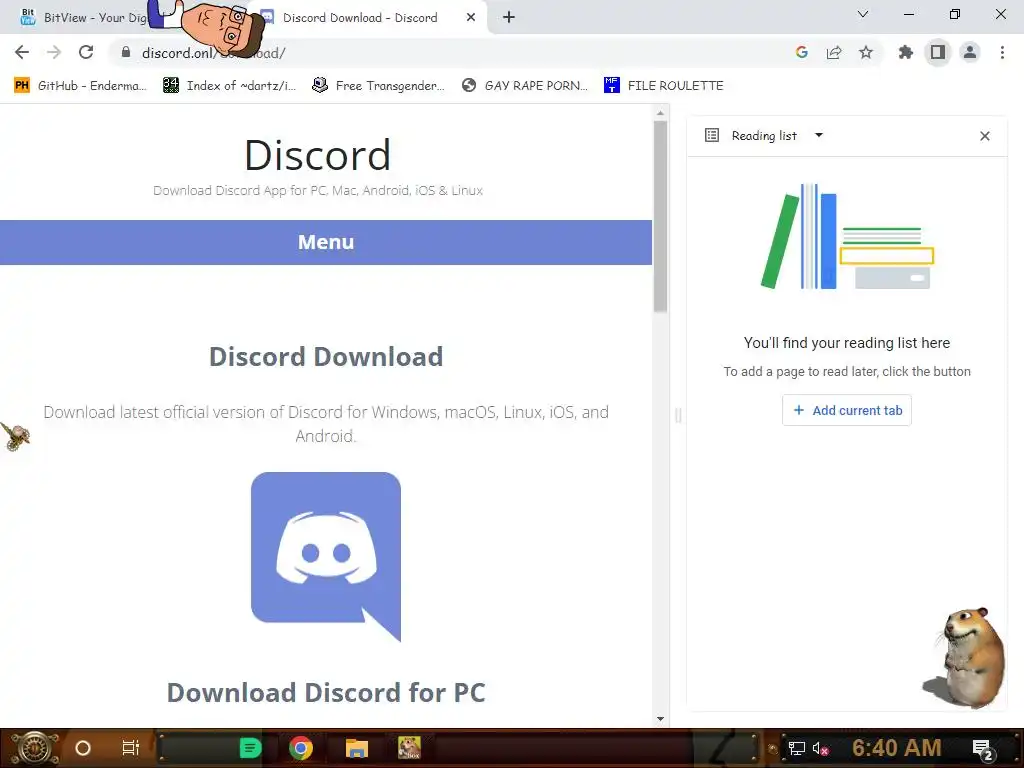Viewport: 1024px width, 768px height.
Task: Click the Discord site title
Action: (318, 155)
